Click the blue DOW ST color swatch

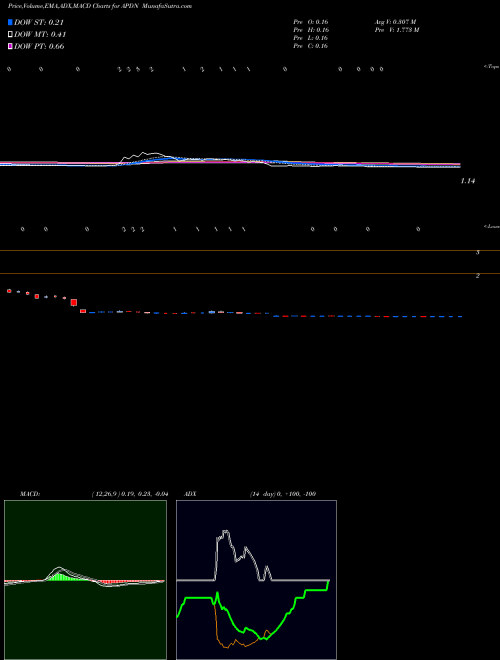point(10,22)
